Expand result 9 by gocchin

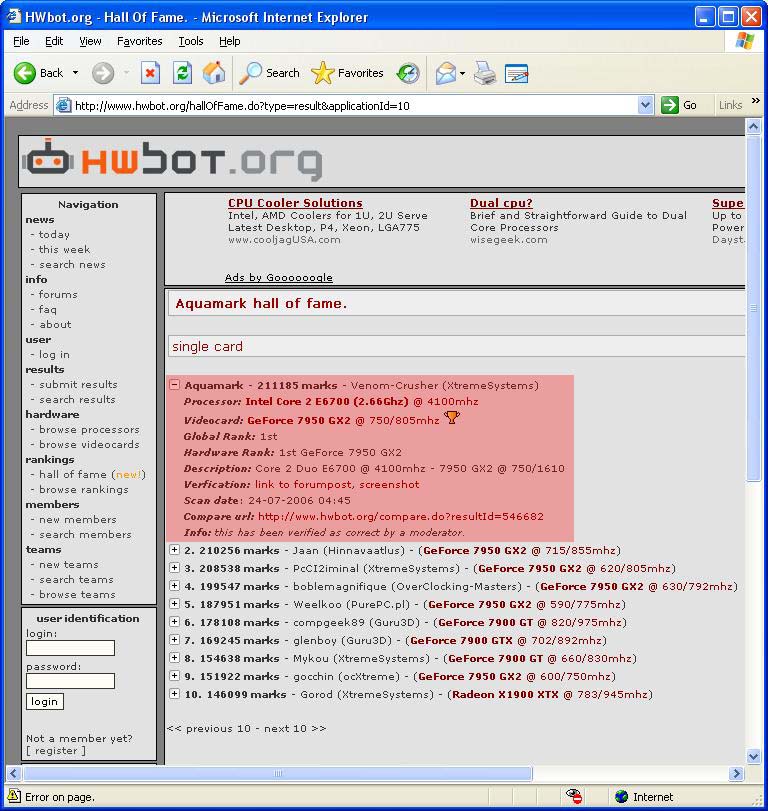click(x=174, y=675)
